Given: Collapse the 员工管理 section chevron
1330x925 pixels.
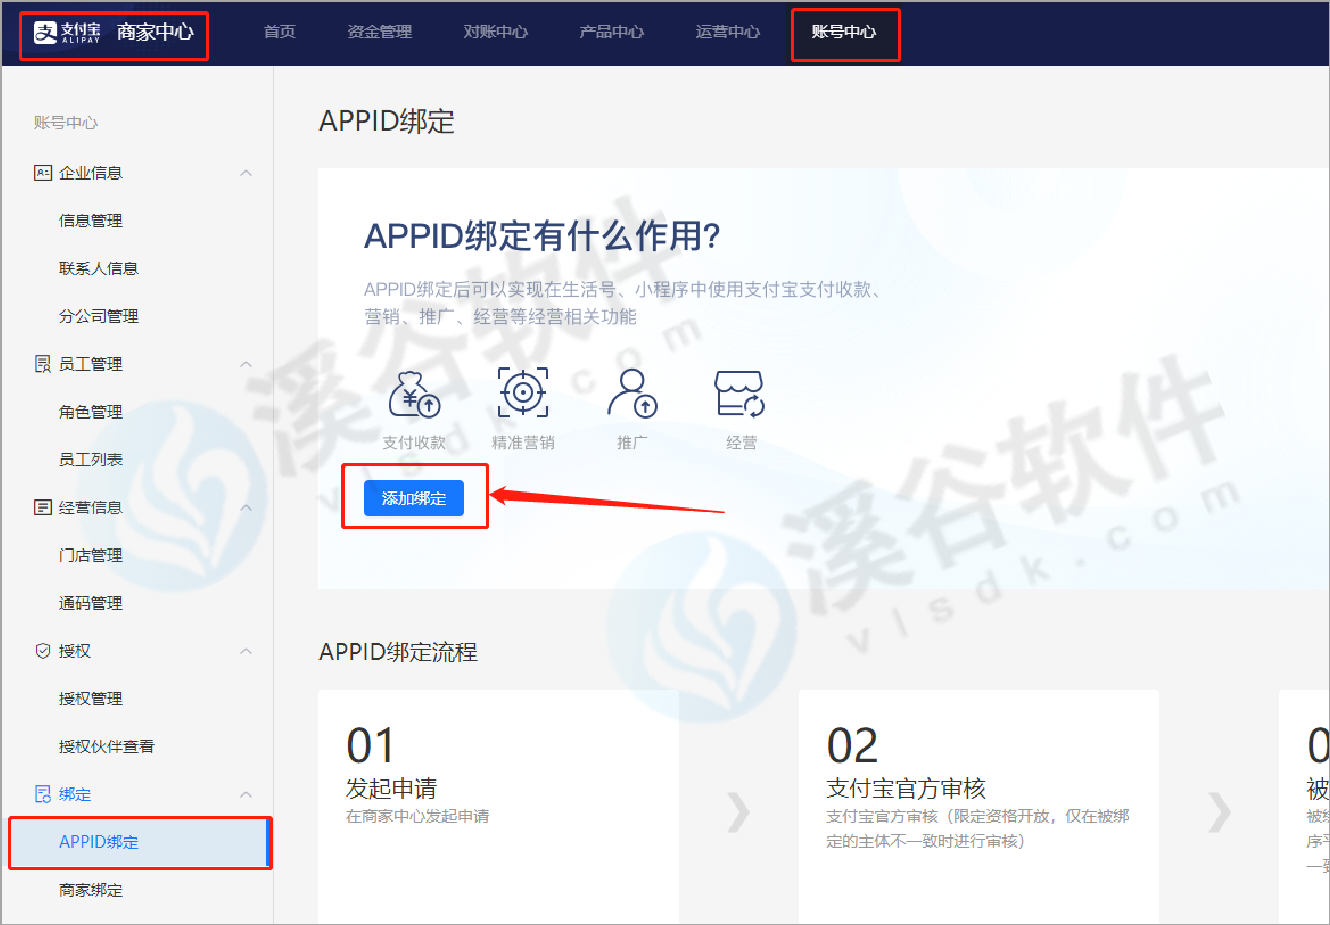Looking at the screenshot, I should point(246,364).
